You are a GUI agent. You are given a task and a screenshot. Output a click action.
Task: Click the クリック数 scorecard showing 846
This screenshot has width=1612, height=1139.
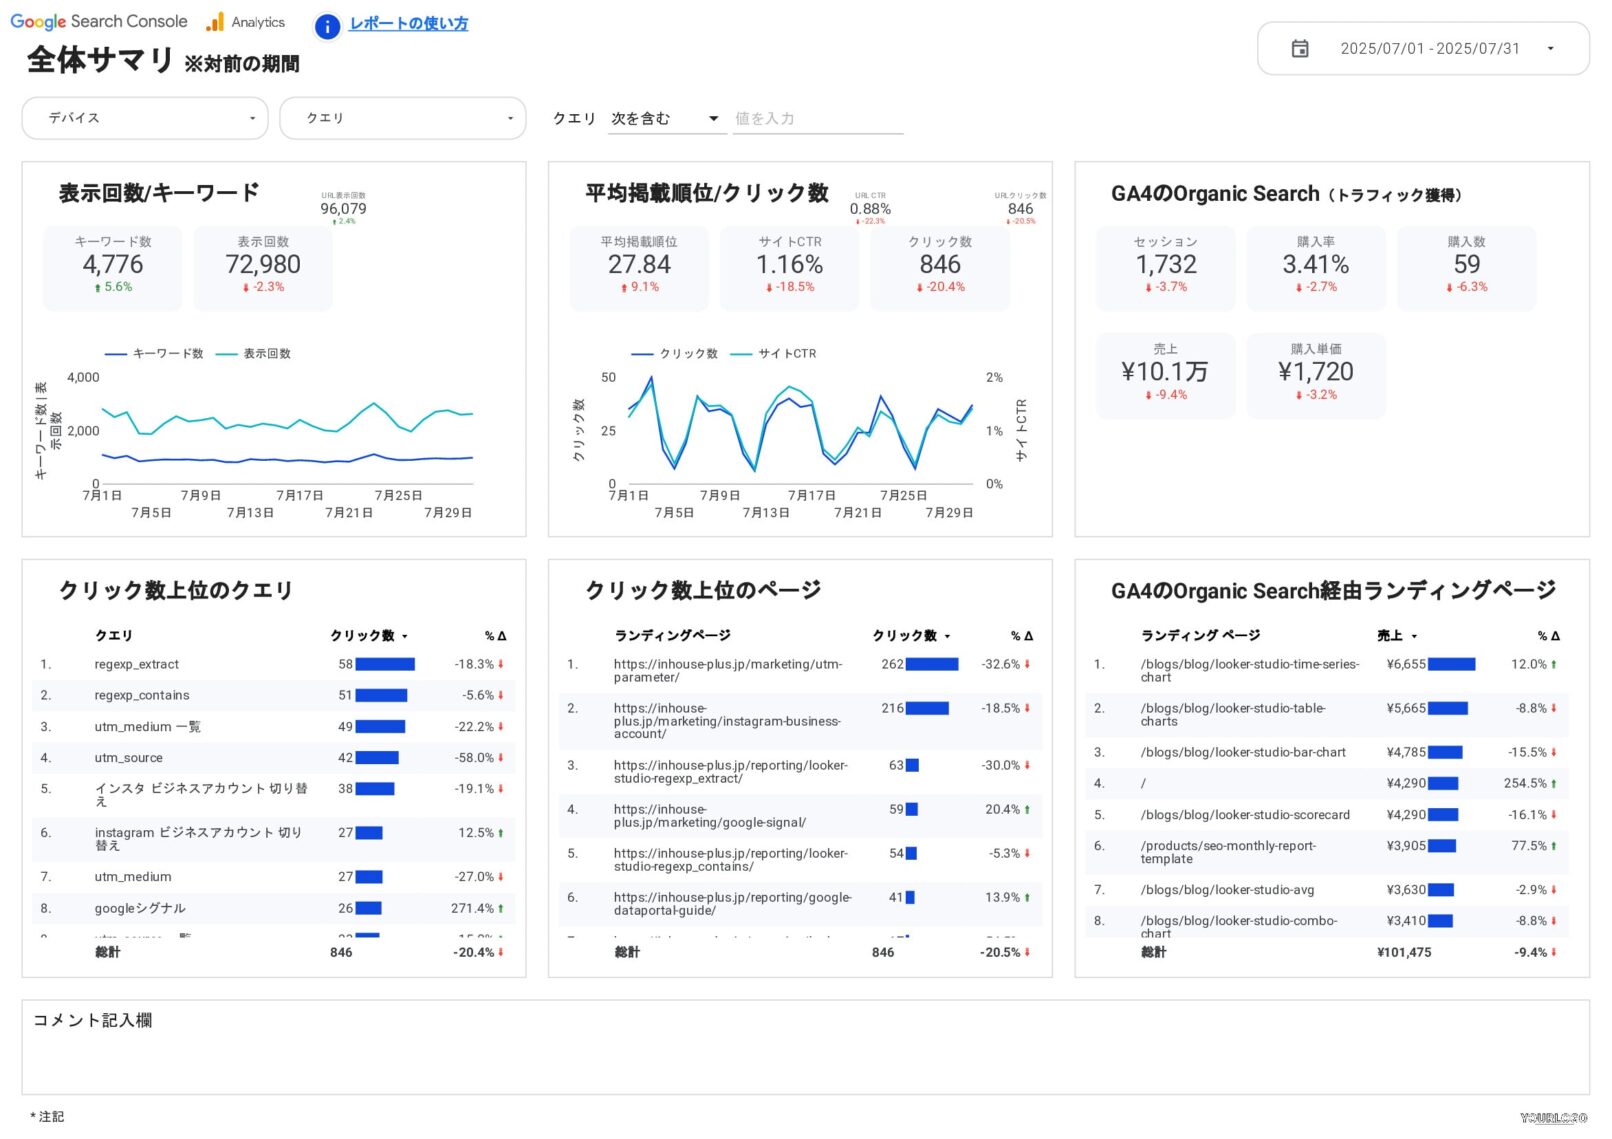coord(939,267)
